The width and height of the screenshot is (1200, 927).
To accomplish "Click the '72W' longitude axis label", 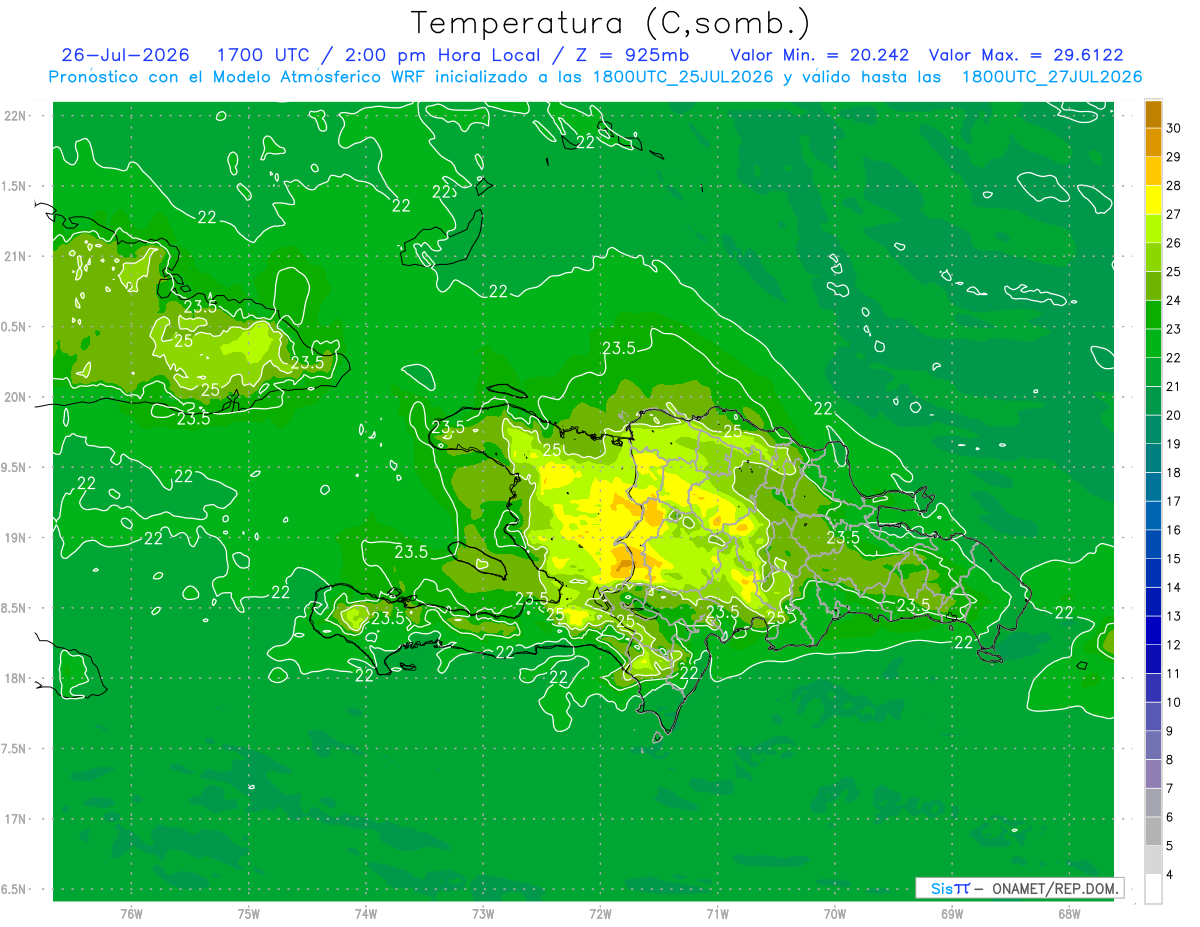I will click(x=600, y=914).
